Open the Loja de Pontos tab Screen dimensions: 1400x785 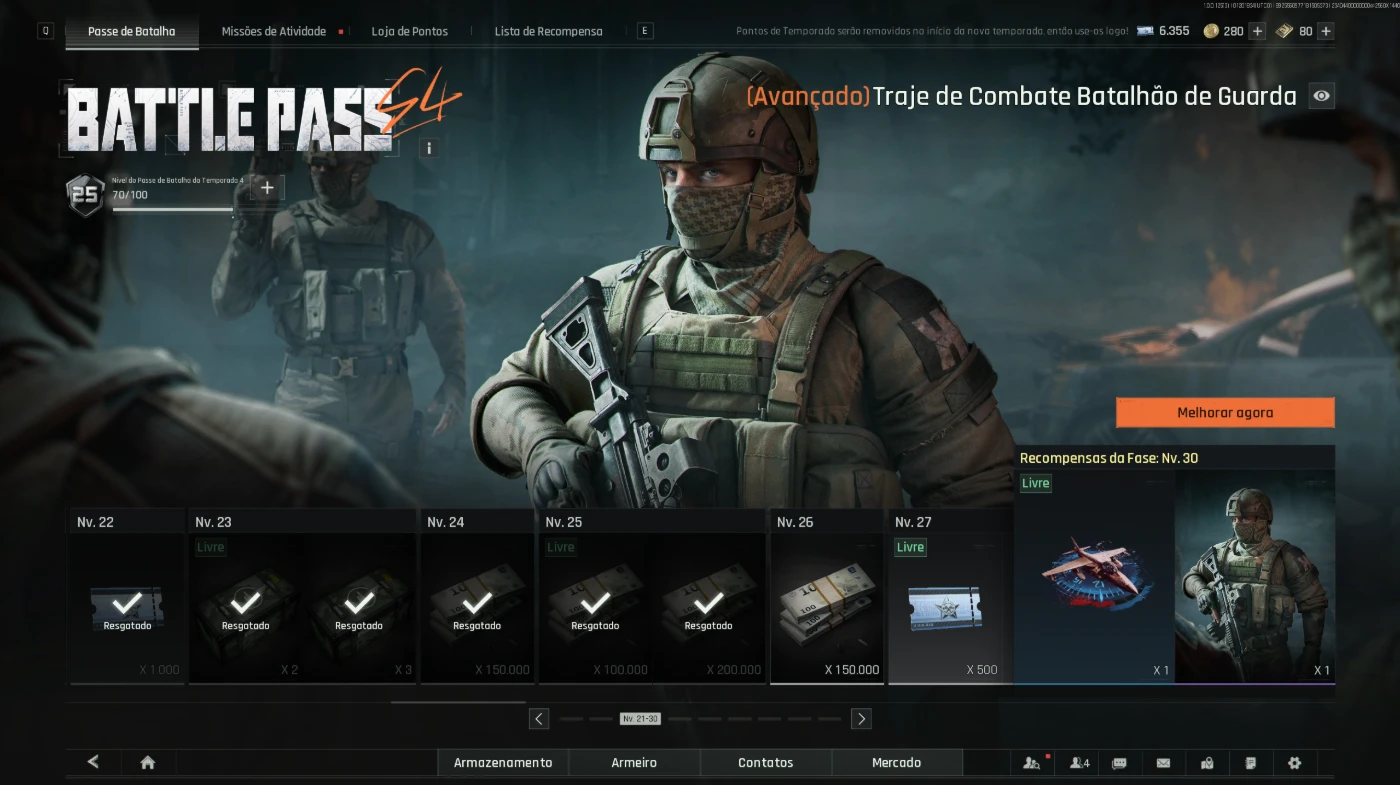pos(410,31)
